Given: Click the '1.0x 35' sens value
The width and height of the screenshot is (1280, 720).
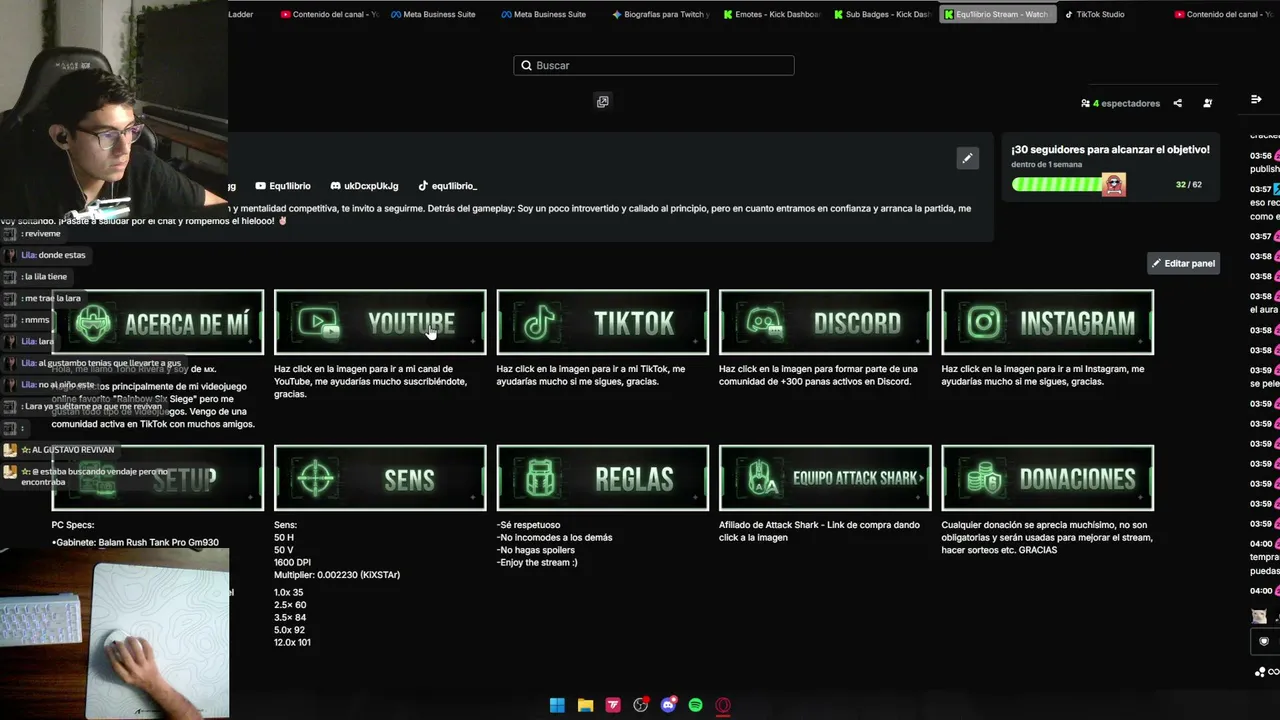Looking at the screenshot, I should pyautogui.click(x=289, y=592).
